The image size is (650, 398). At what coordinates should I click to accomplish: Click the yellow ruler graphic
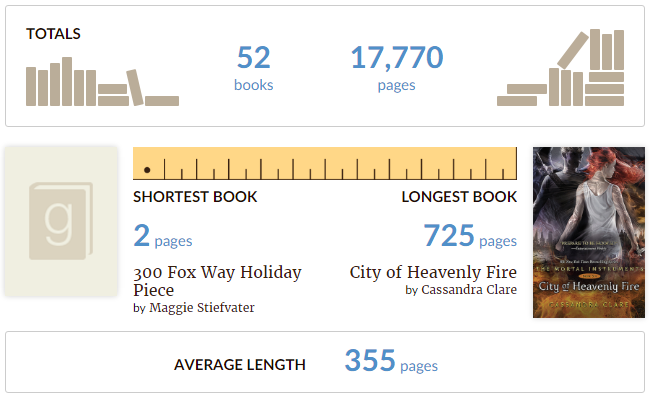(325, 163)
